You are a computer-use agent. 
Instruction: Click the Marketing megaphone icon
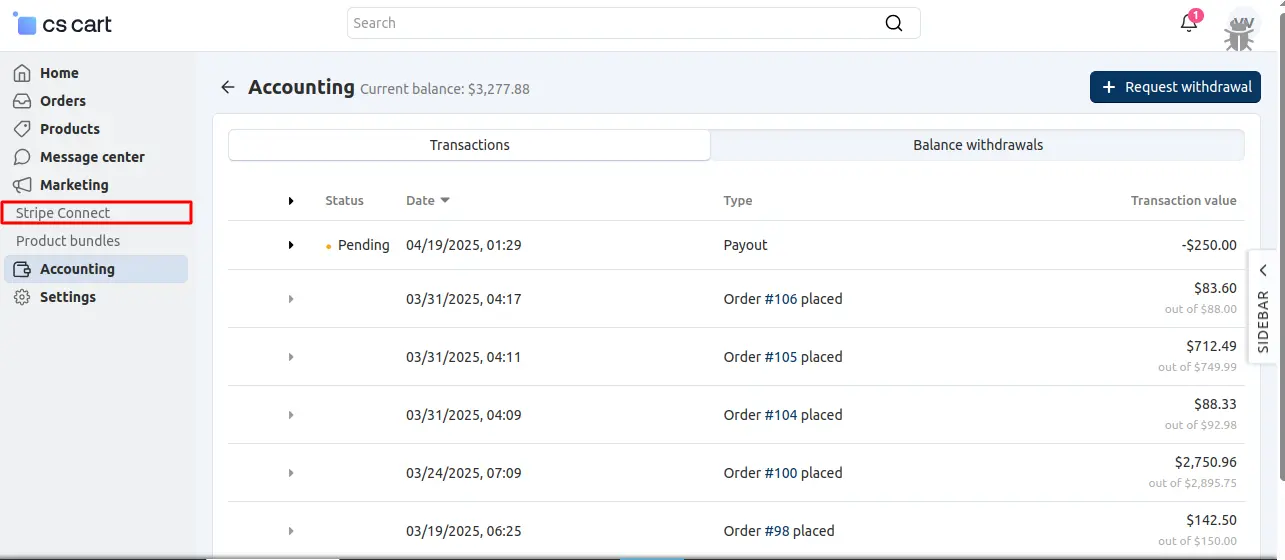click(22, 185)
